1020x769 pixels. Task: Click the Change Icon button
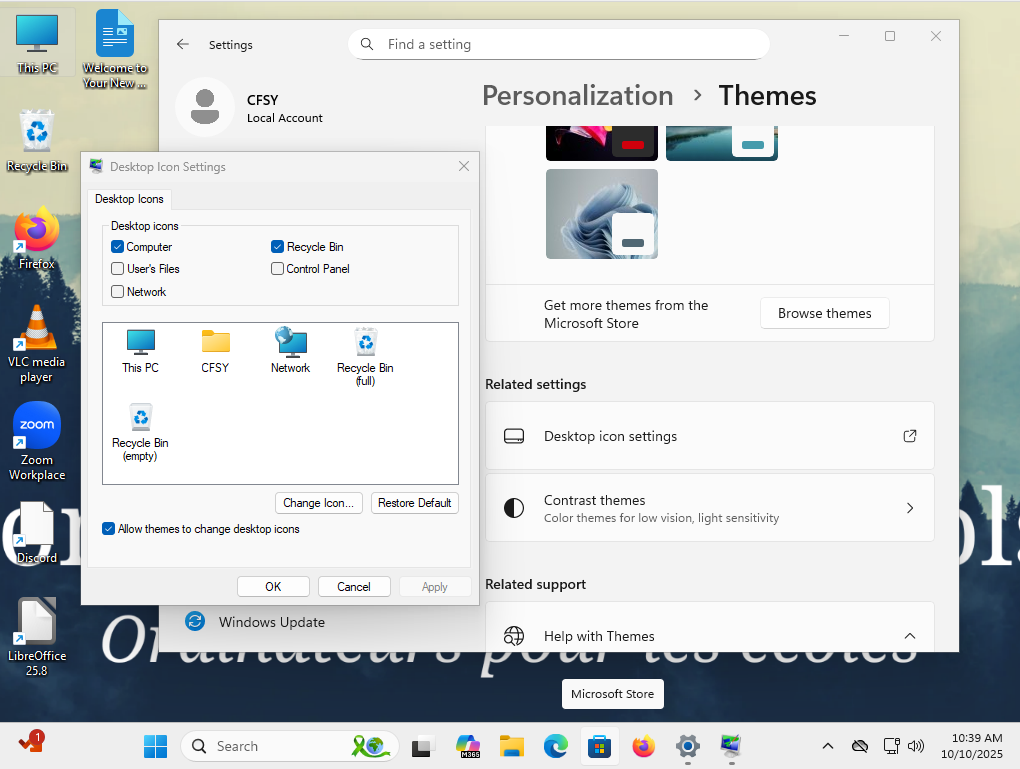[319, 503]
